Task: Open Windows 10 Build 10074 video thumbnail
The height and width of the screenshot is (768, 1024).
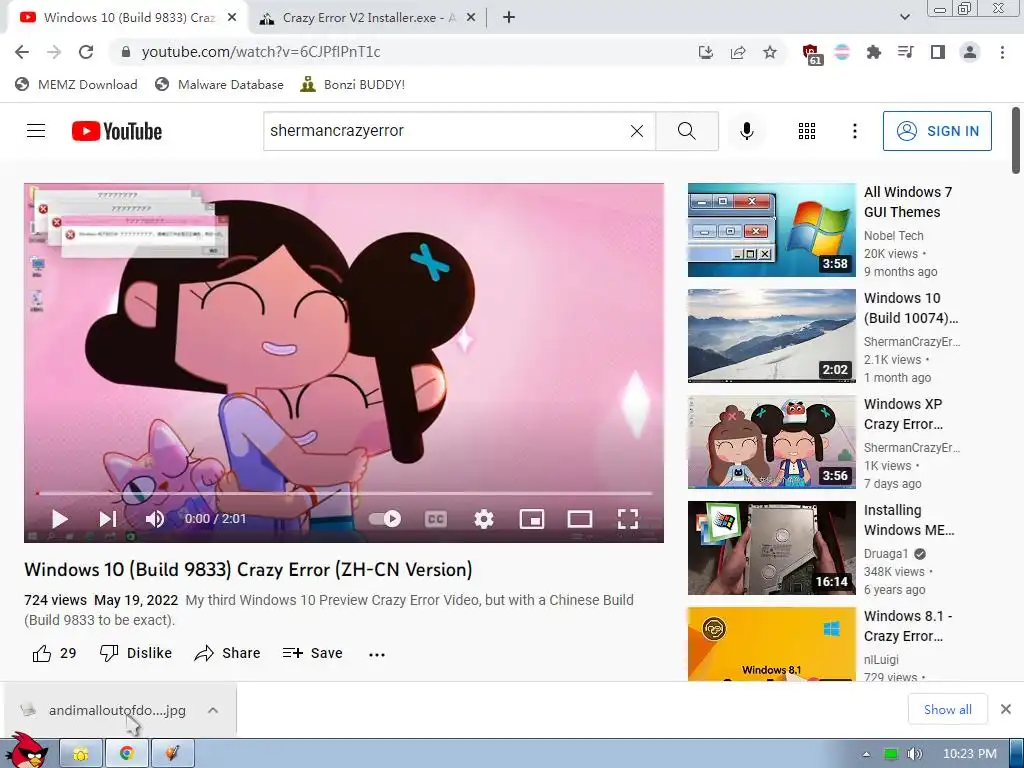Action: pos(771,336)
